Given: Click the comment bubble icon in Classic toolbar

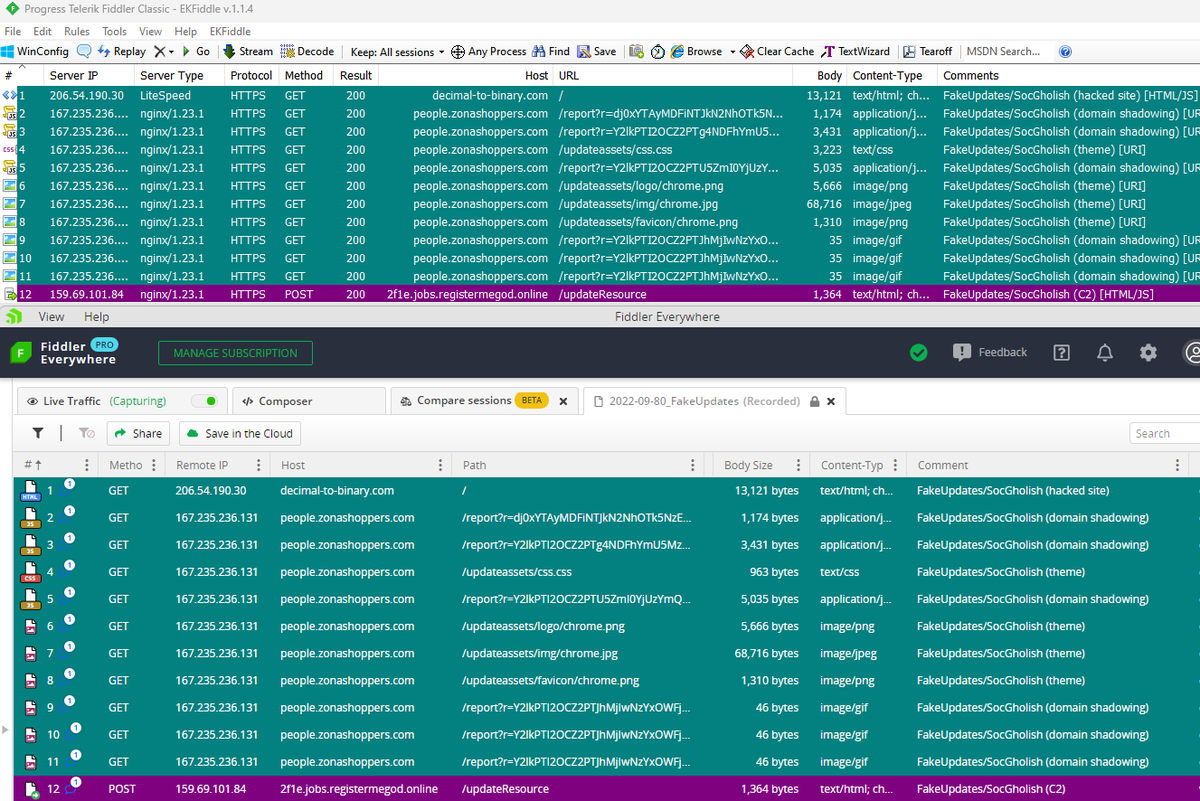Looking at the screenshot, I should 83,51.
